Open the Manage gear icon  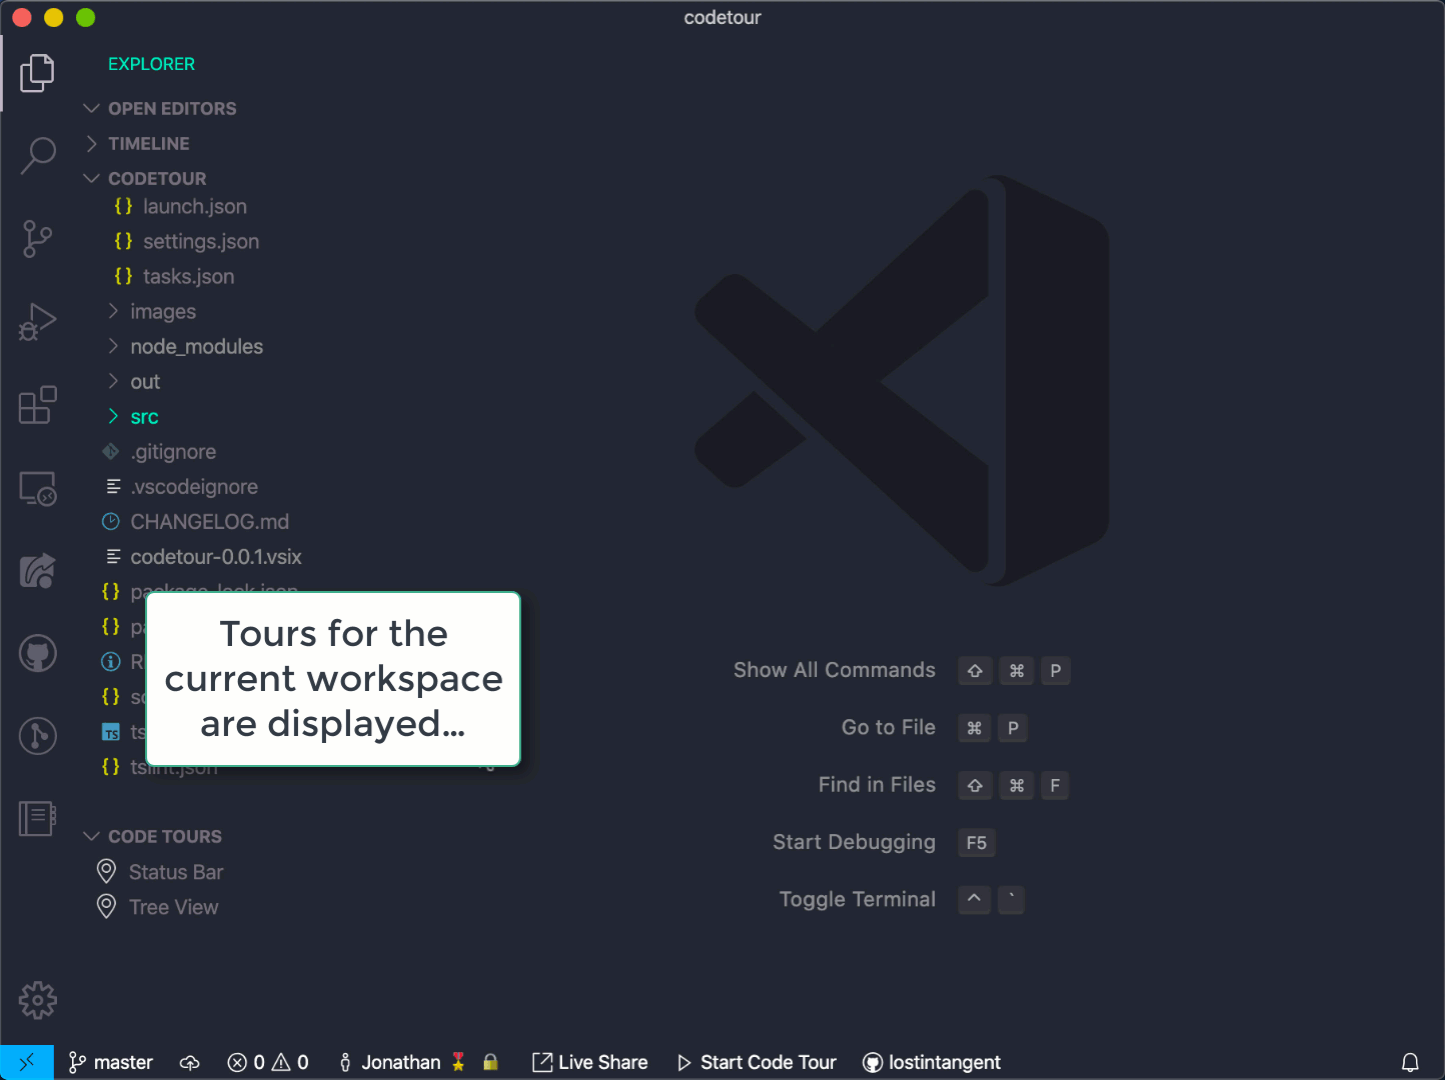click(37, 1000)
